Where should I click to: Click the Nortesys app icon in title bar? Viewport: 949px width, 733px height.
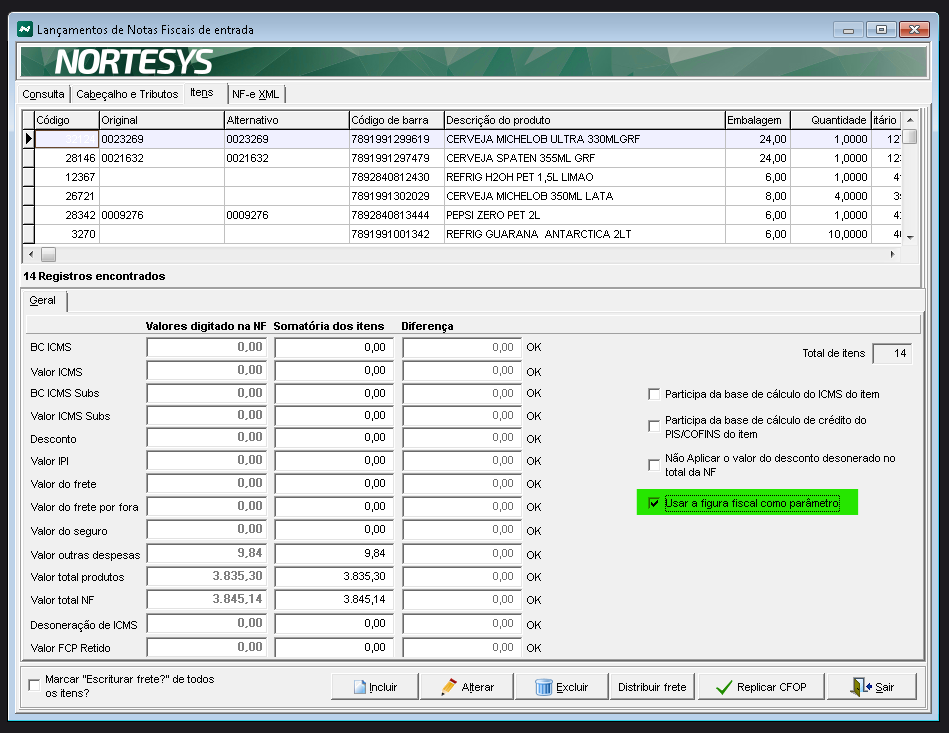[24, 29]
